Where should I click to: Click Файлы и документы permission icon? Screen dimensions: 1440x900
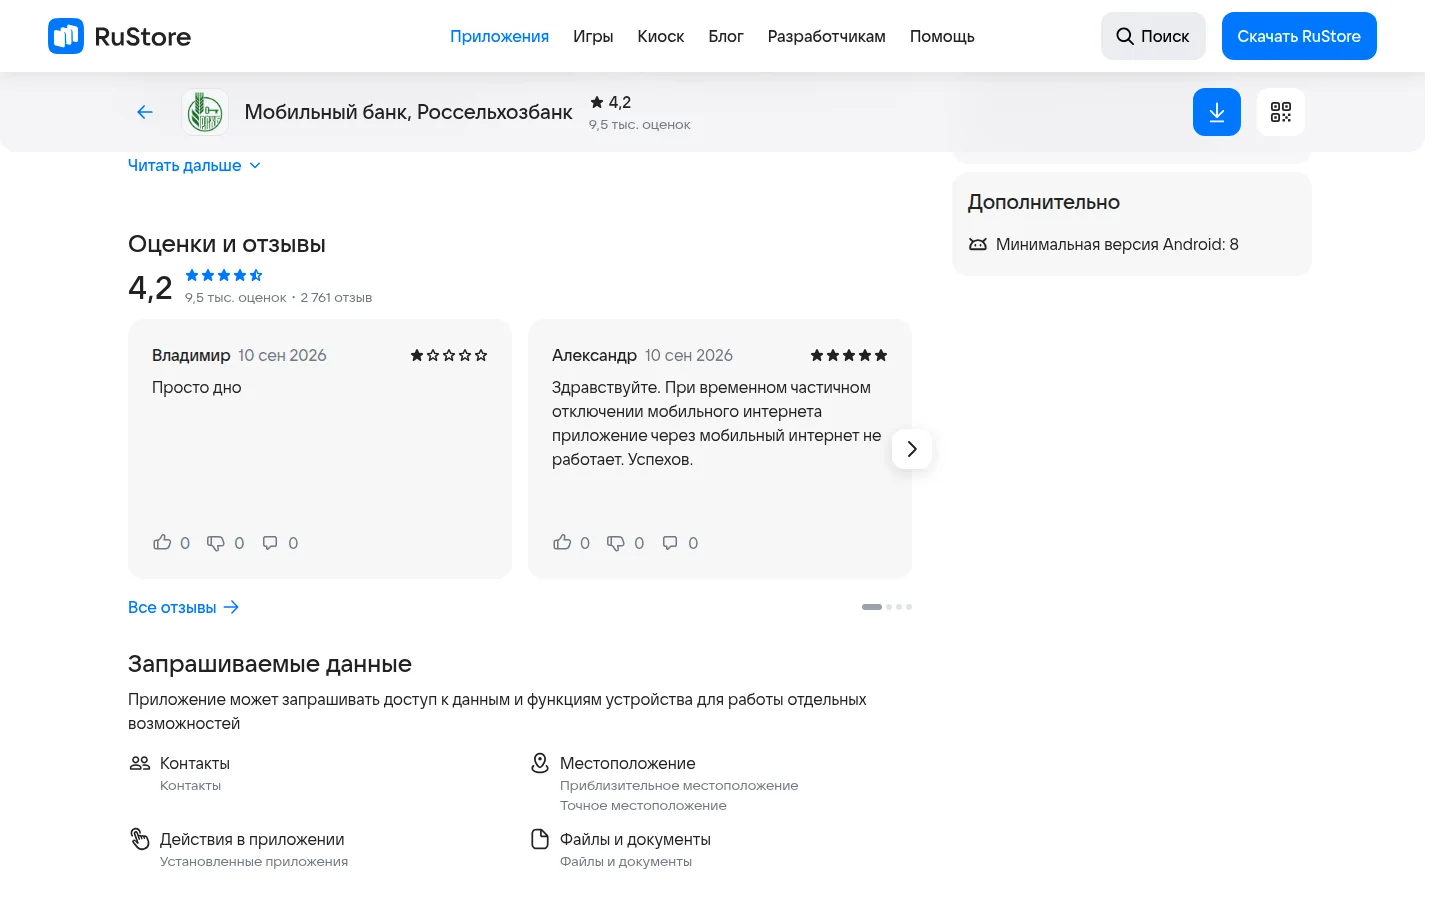tap(540, 839)
